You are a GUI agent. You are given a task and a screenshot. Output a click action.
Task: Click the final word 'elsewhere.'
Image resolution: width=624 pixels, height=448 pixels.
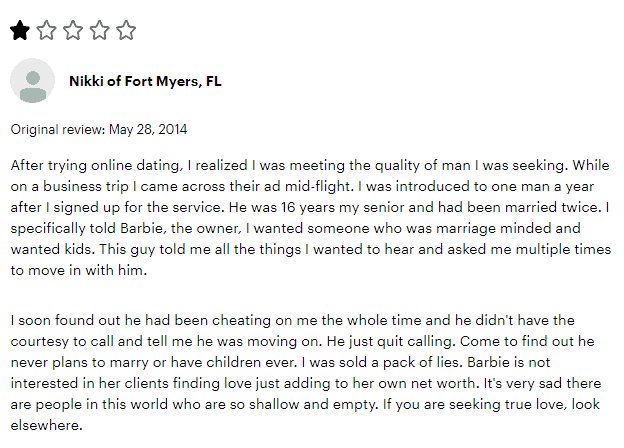click(x=47, y=425)
